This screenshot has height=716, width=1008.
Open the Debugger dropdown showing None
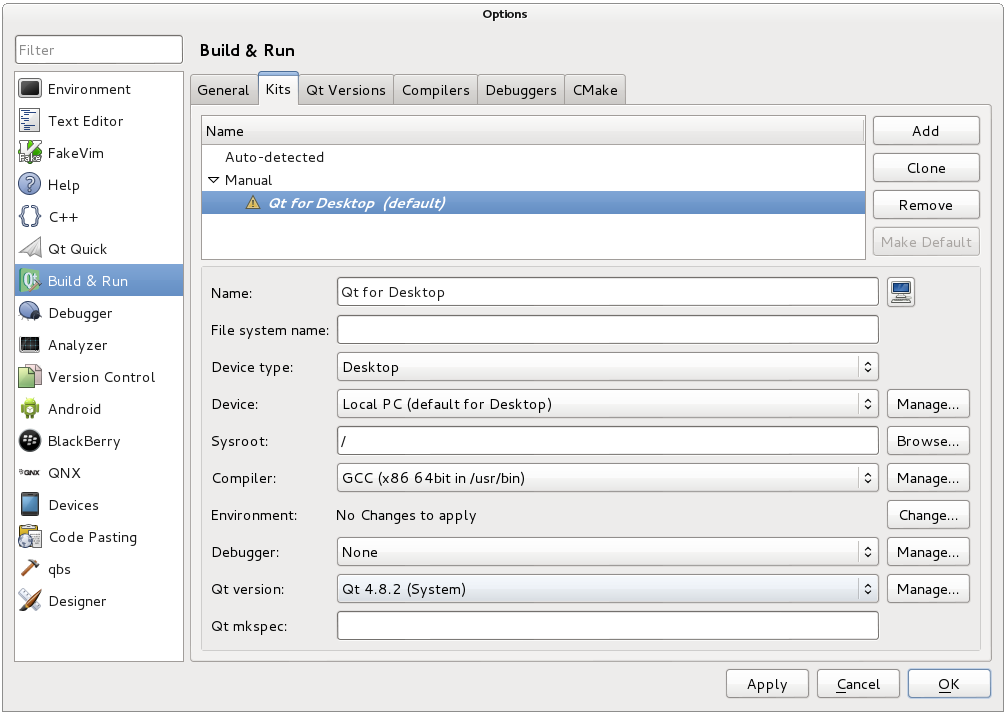608,552
